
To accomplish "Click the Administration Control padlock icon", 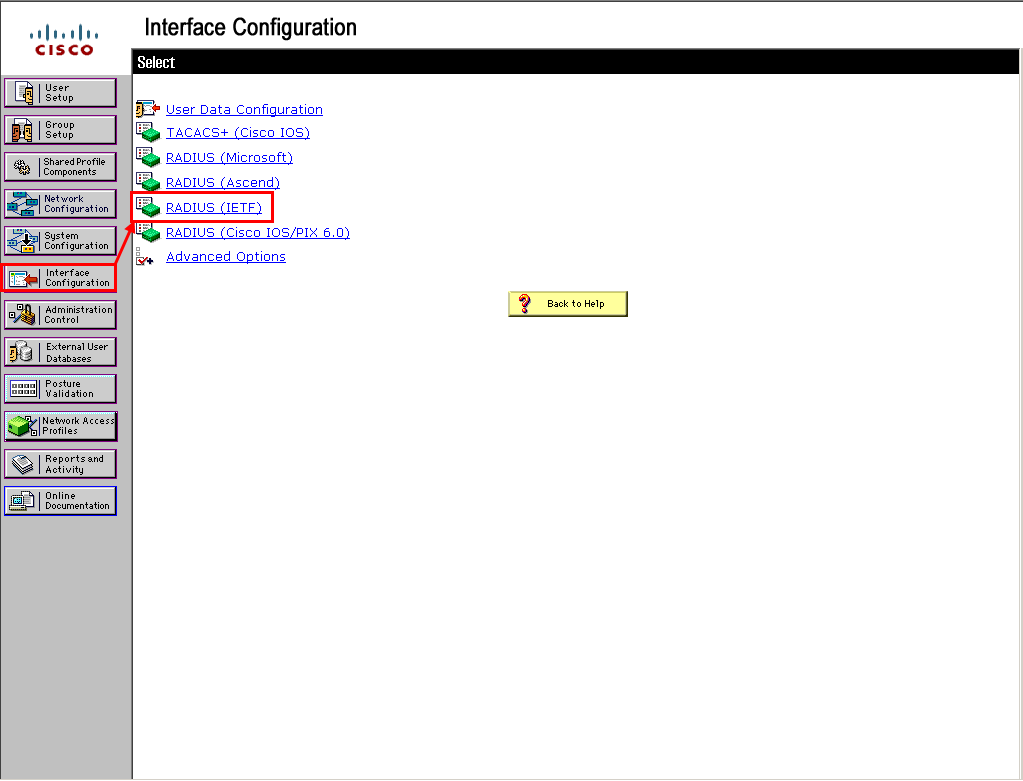I will [22, 315].
